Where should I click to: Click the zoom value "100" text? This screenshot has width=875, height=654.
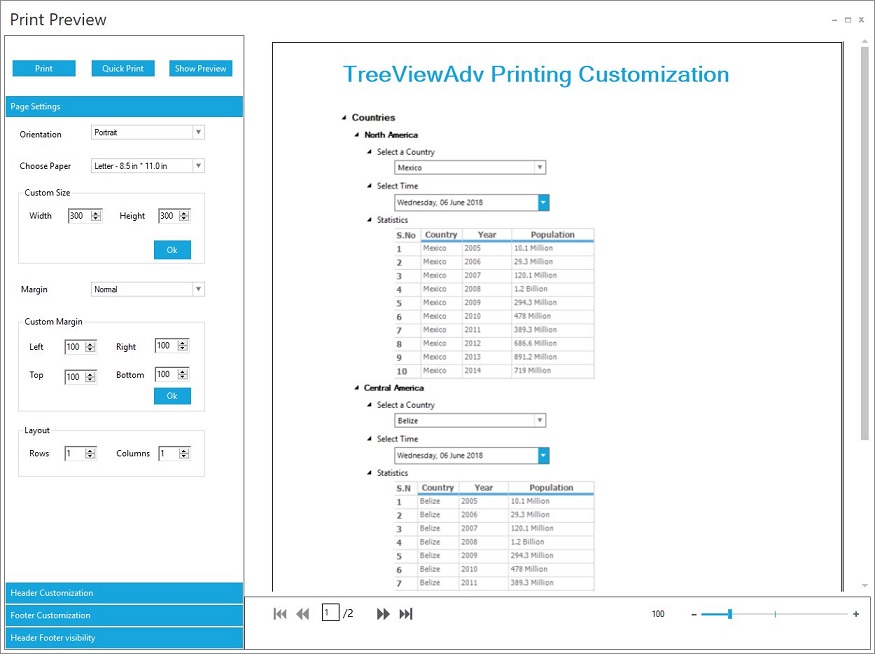(x=658, y=614)
